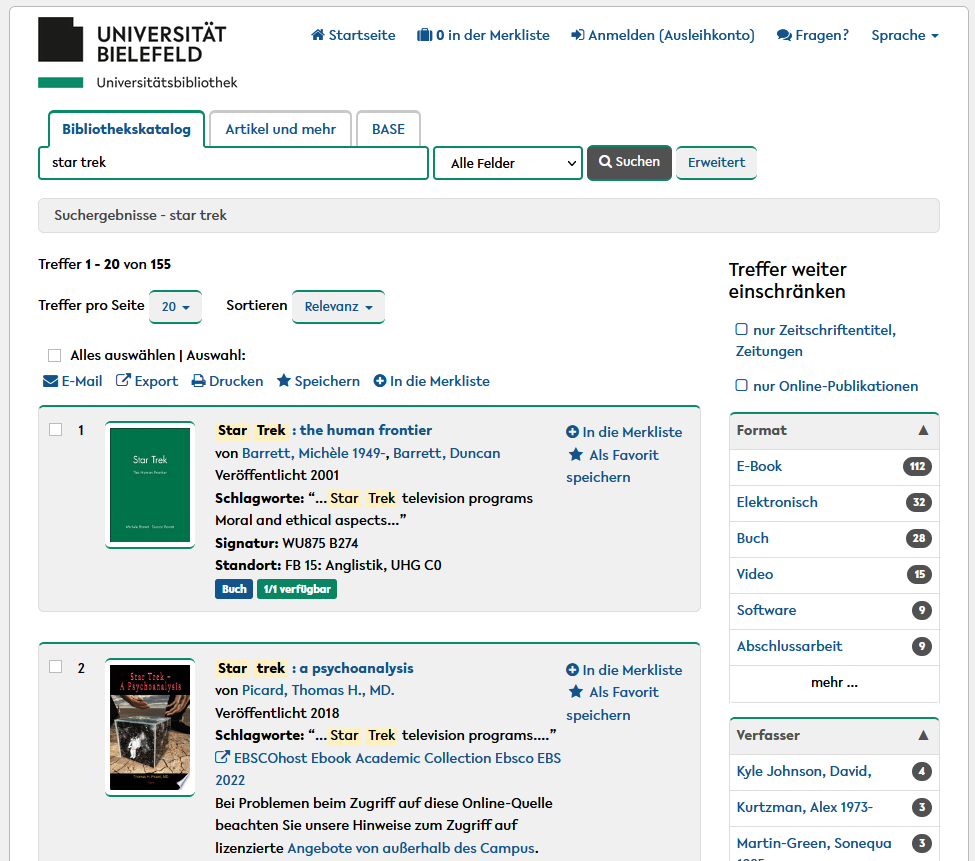
Task: Click the Export arrow icon
Action: 123,380
